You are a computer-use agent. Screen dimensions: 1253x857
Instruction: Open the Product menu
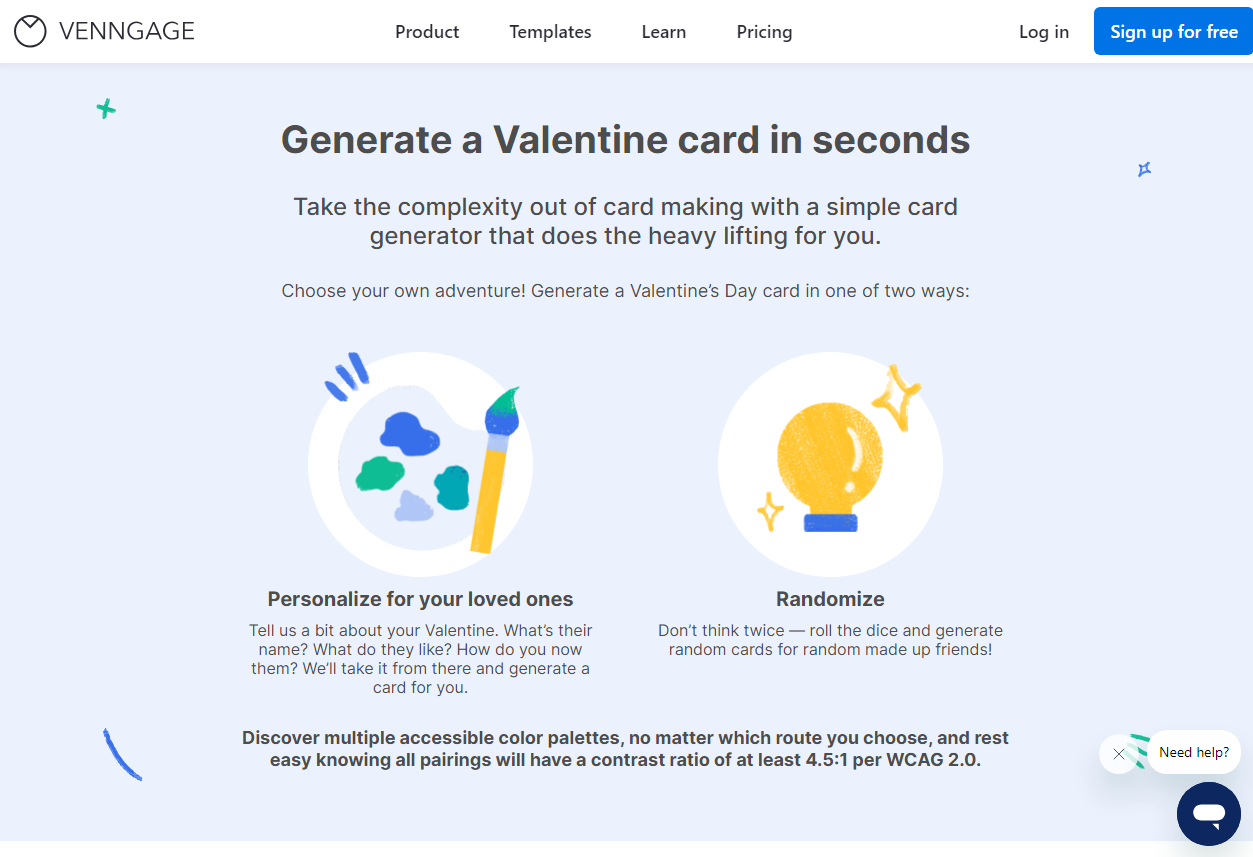(427, 32)
